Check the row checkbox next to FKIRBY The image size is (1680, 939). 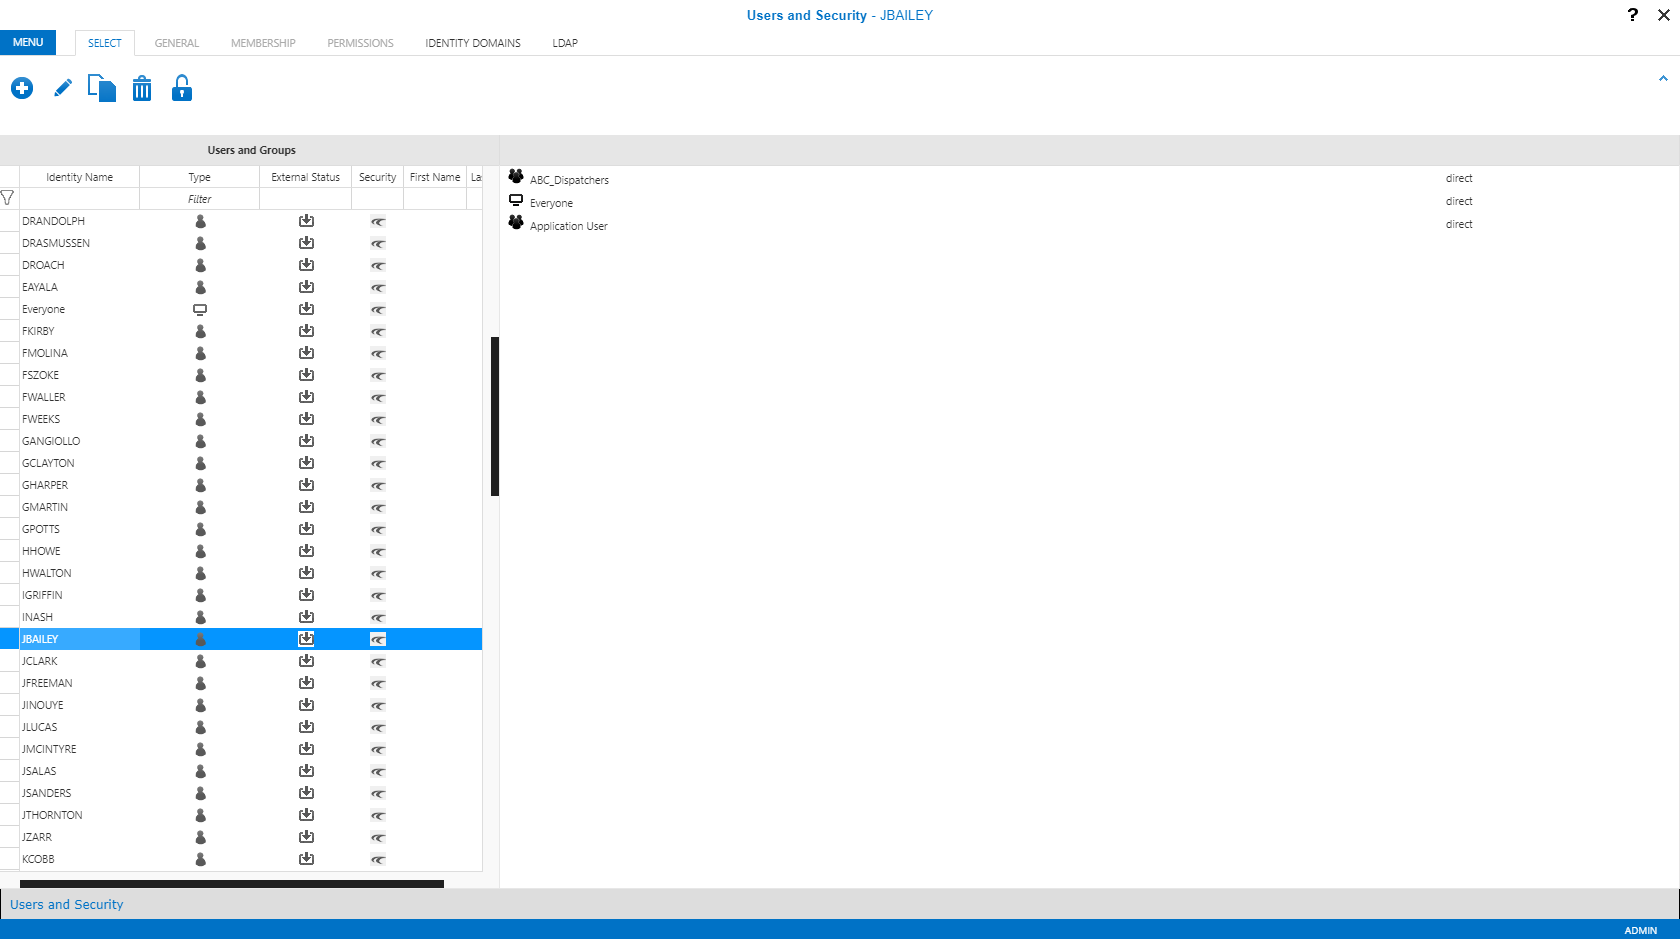8,331
